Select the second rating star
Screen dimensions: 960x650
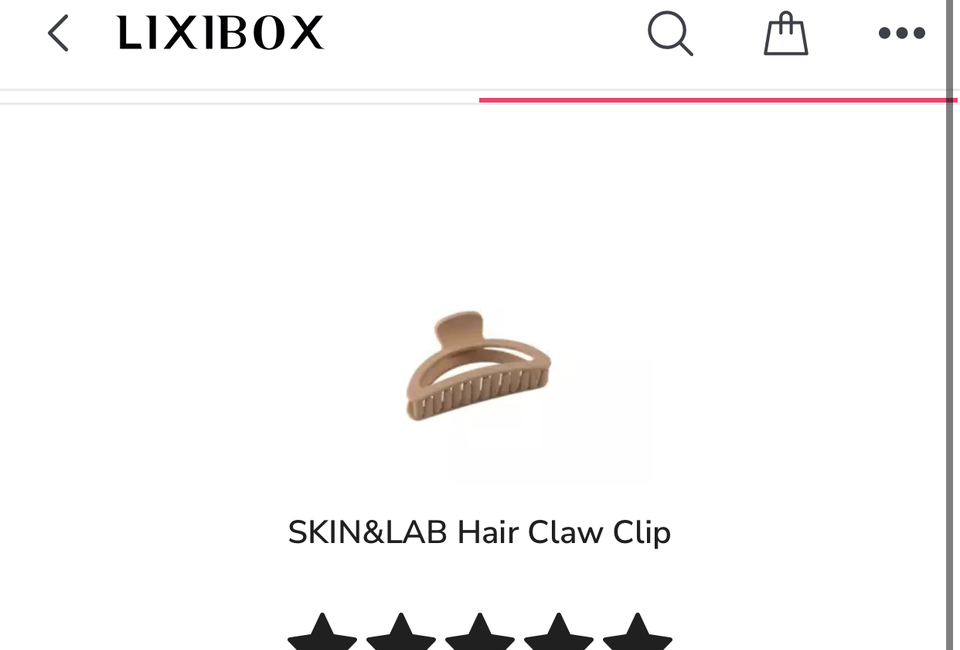point(401,632)
